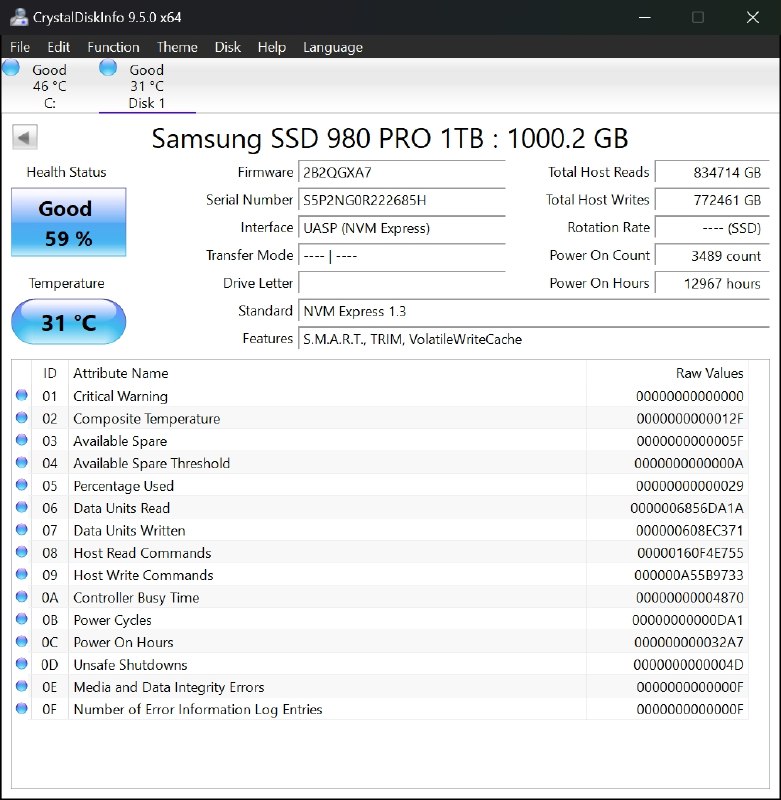This screenshot has height=800, width=781.
Task: Click status orb beside Critical Warning
Action: (22, 396)
